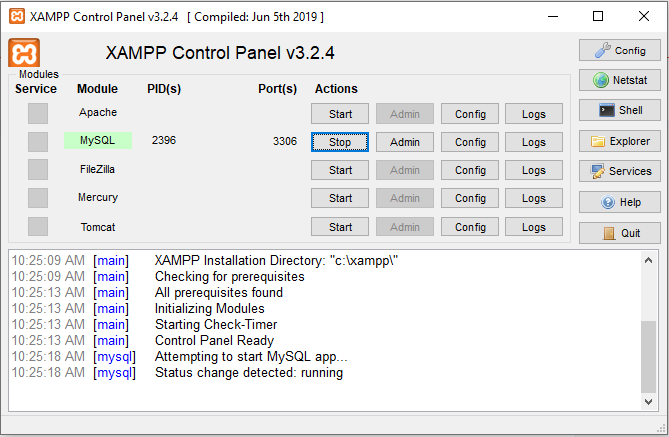Click the Apache module name
This screenshot has height=437, width=669.
pos(98,112)
